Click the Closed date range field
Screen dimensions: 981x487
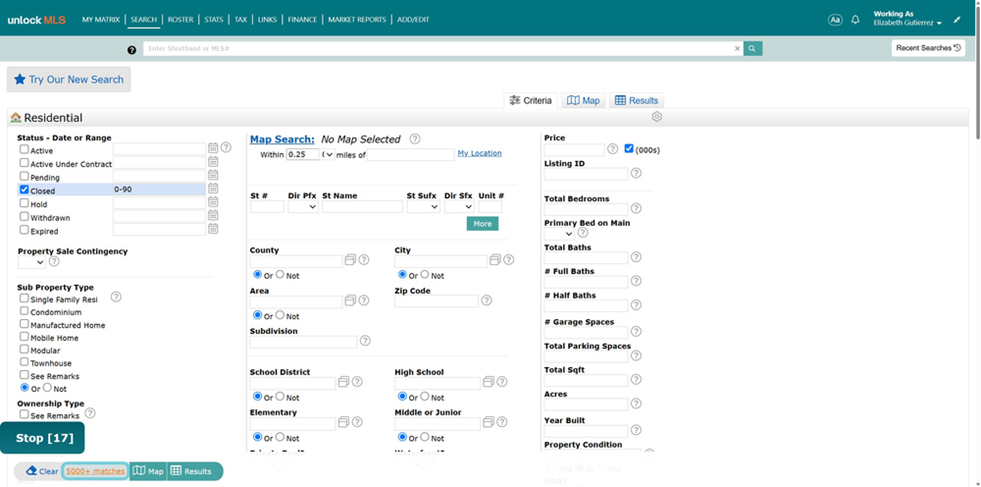[159, 189]
